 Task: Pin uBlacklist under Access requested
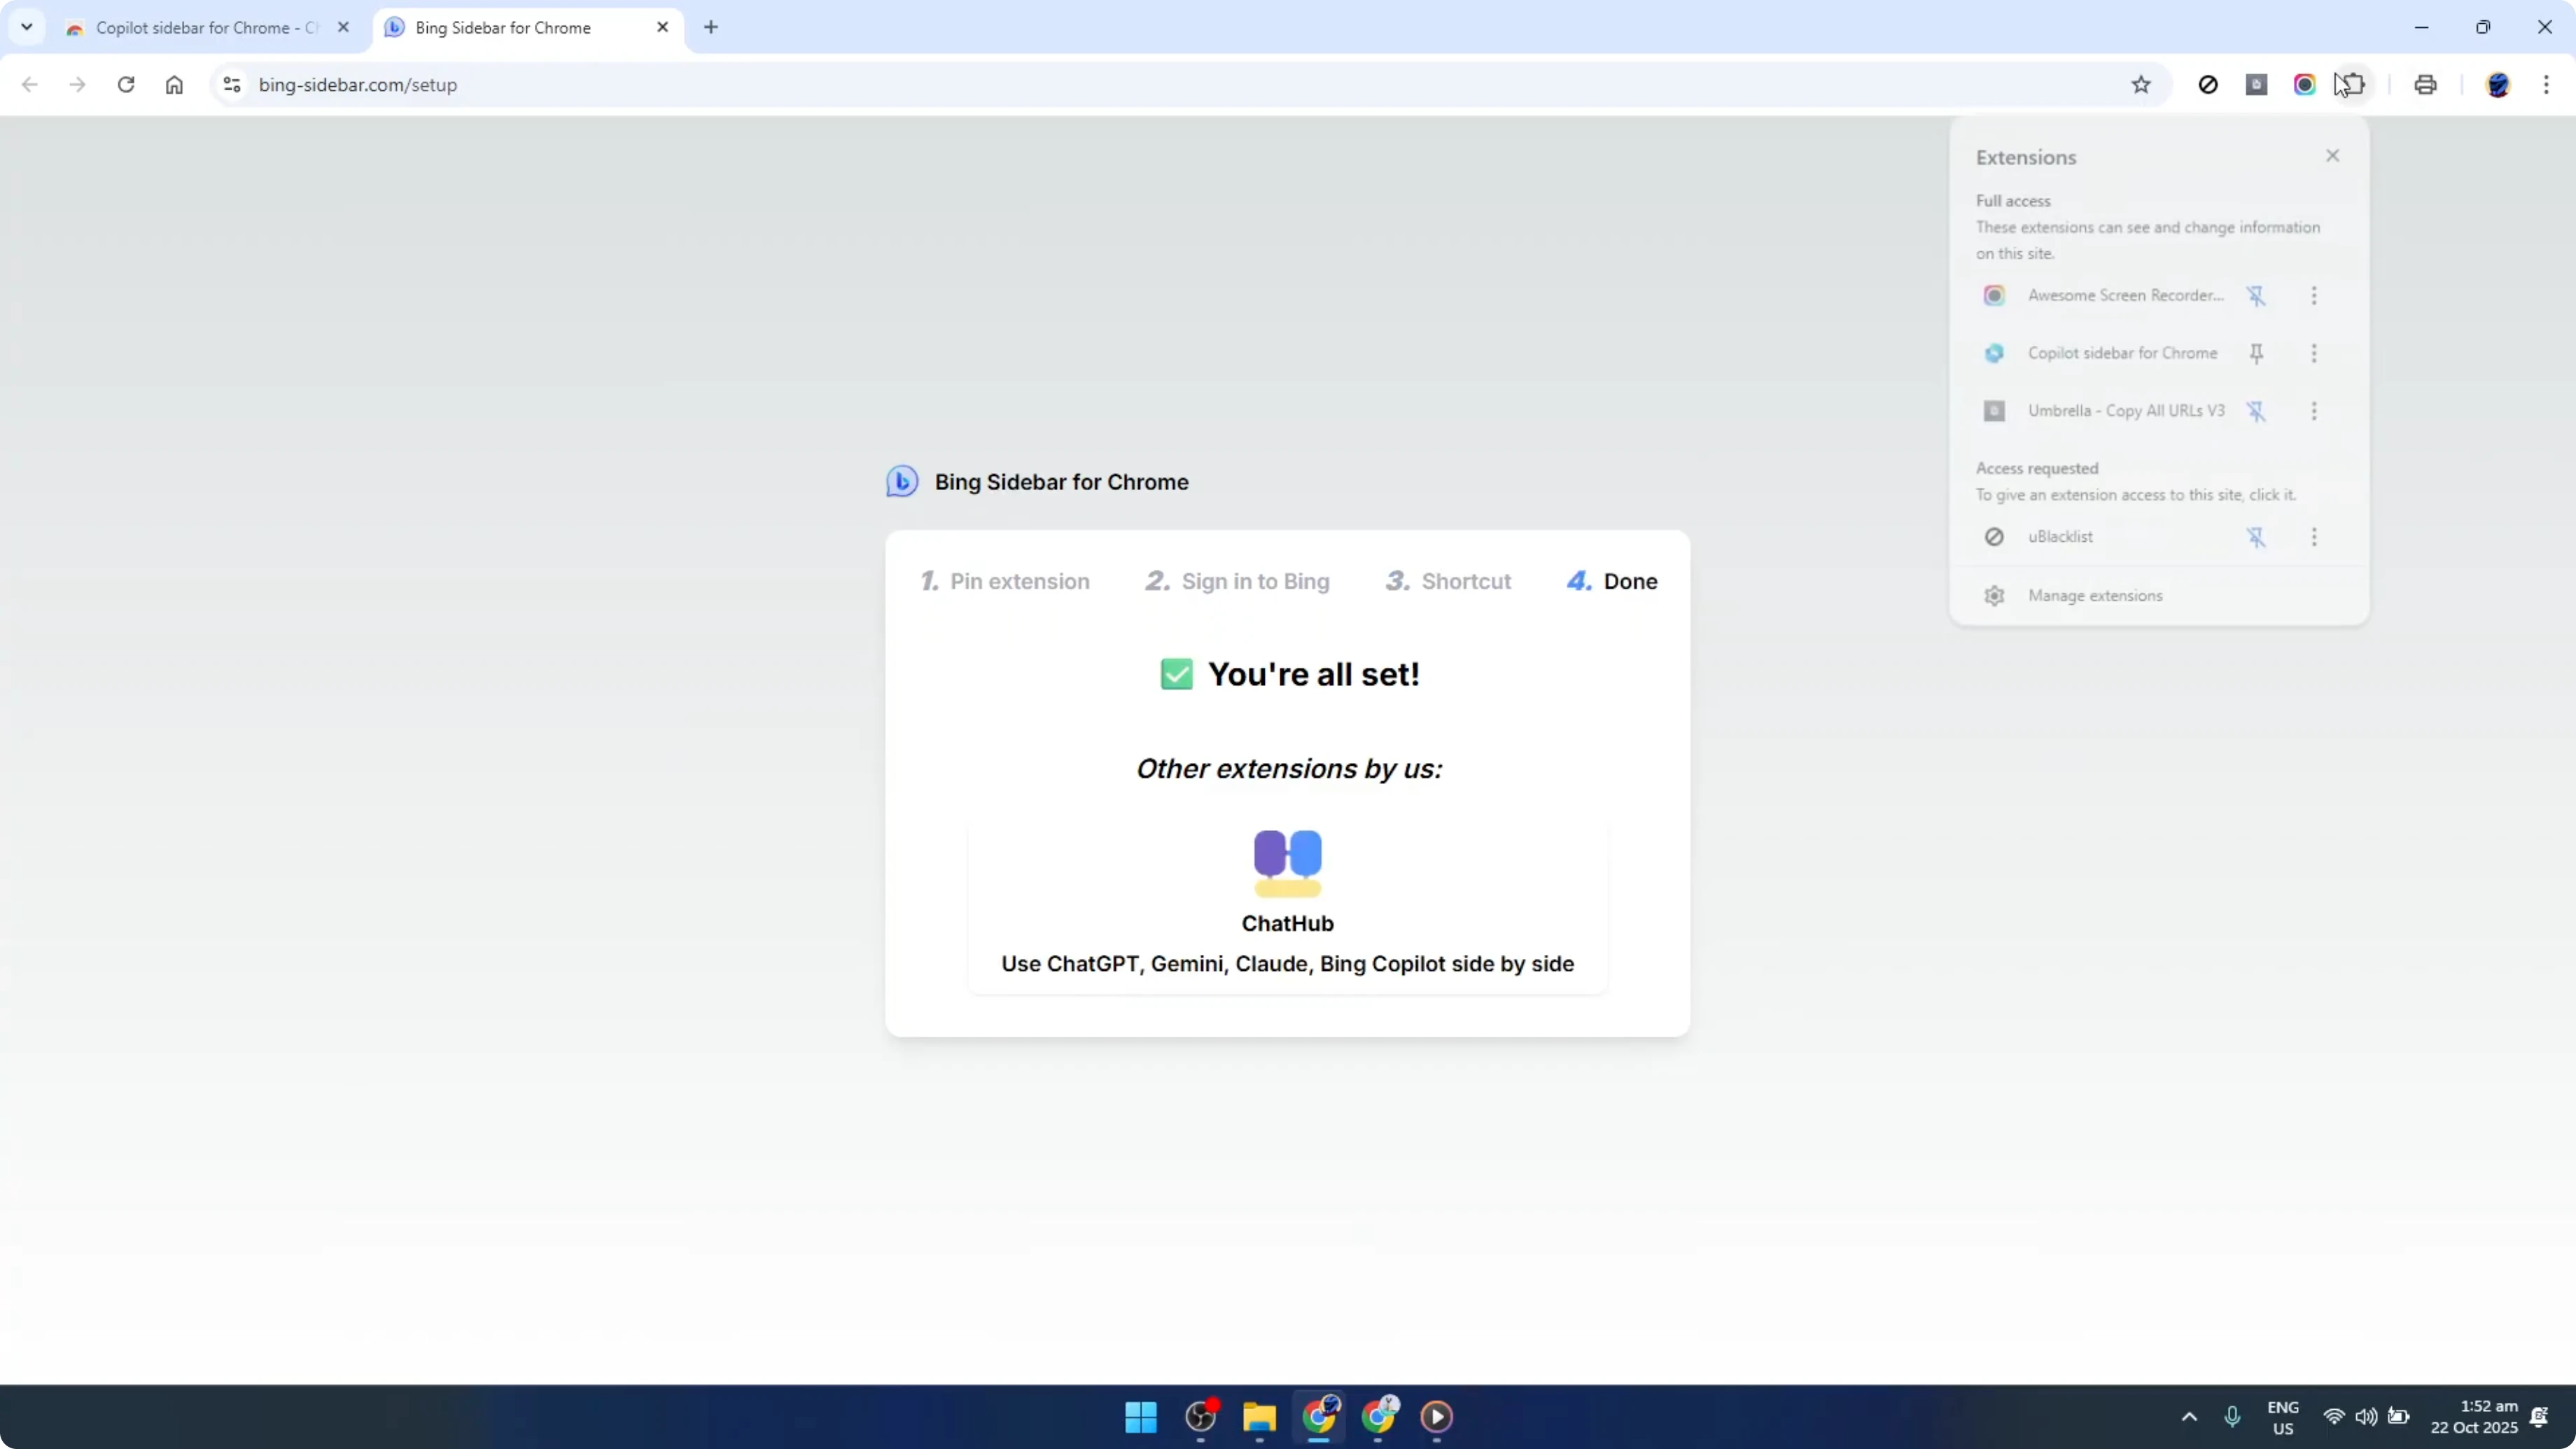[x=2258, y=537]
